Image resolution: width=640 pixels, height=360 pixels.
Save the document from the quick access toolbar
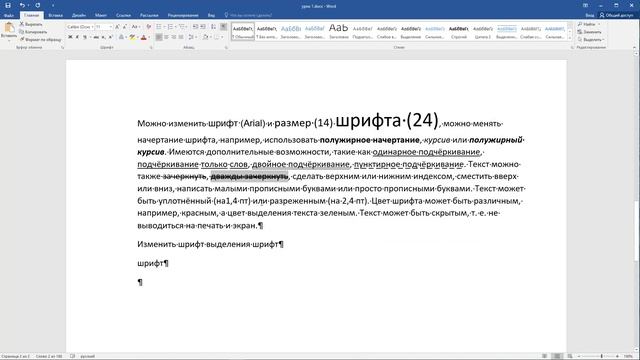pyautogui.click(x=7, y=5)
